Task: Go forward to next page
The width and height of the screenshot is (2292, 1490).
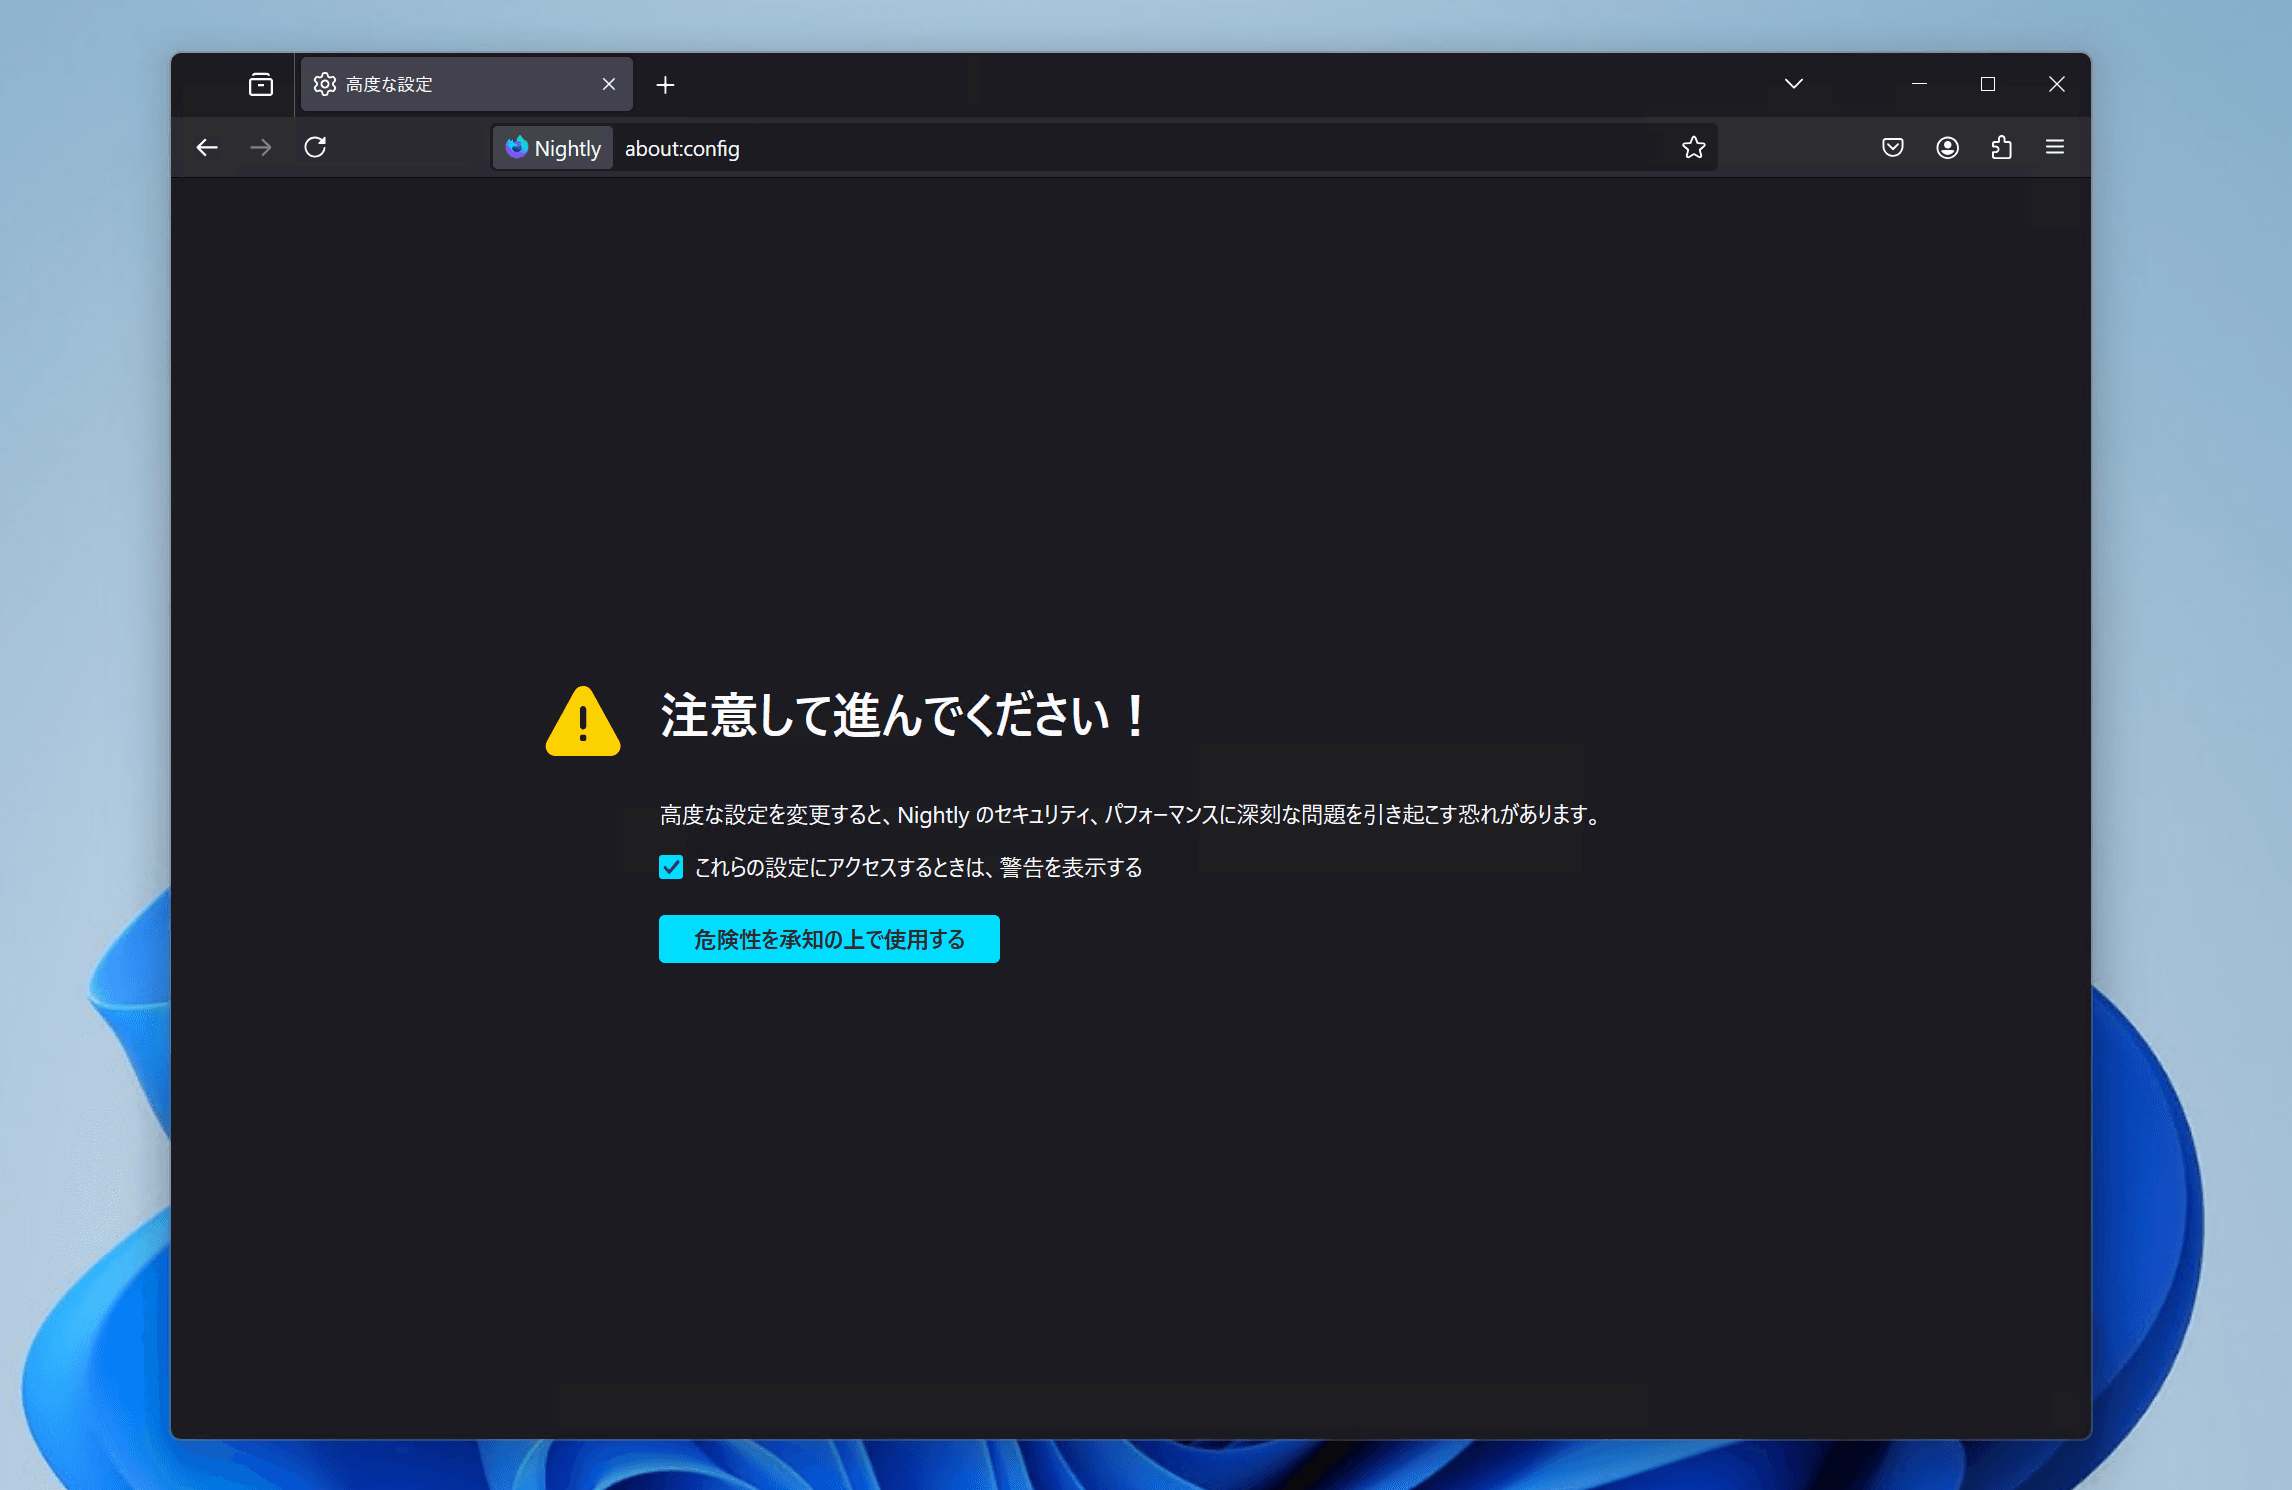Action: 261,148
